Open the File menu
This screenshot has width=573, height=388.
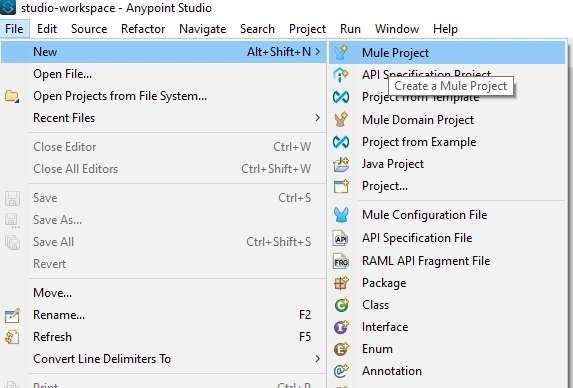tap(14, 29)
